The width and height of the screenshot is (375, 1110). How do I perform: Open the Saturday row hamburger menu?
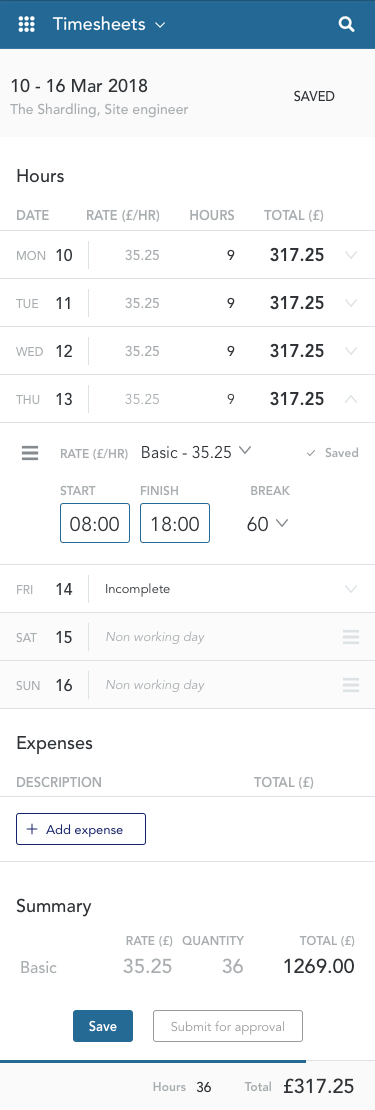pos(351,637)
